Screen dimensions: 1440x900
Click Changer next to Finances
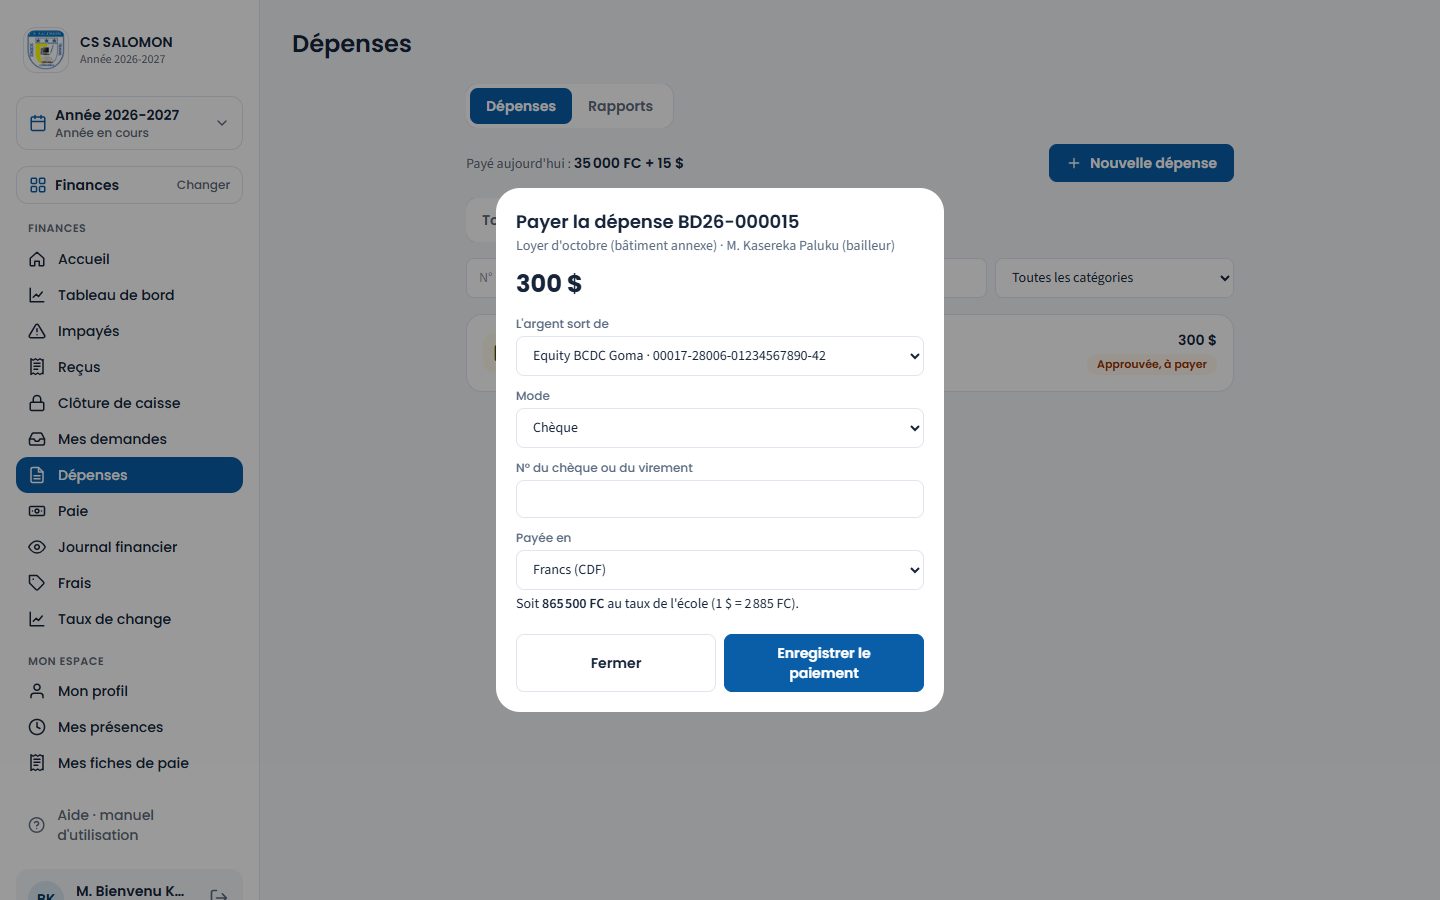pyautogui.click(x=203, y=185)
